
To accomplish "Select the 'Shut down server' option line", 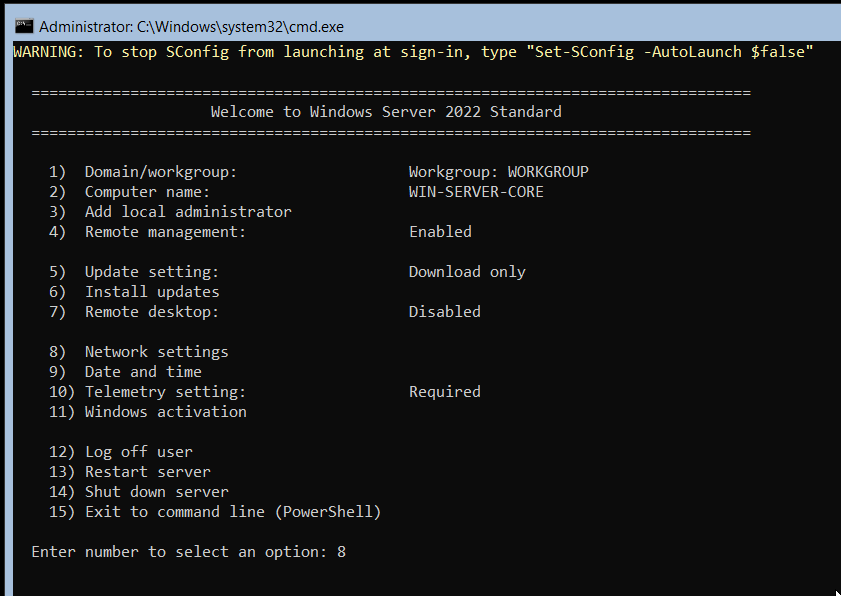I will (x=138, y=492).
